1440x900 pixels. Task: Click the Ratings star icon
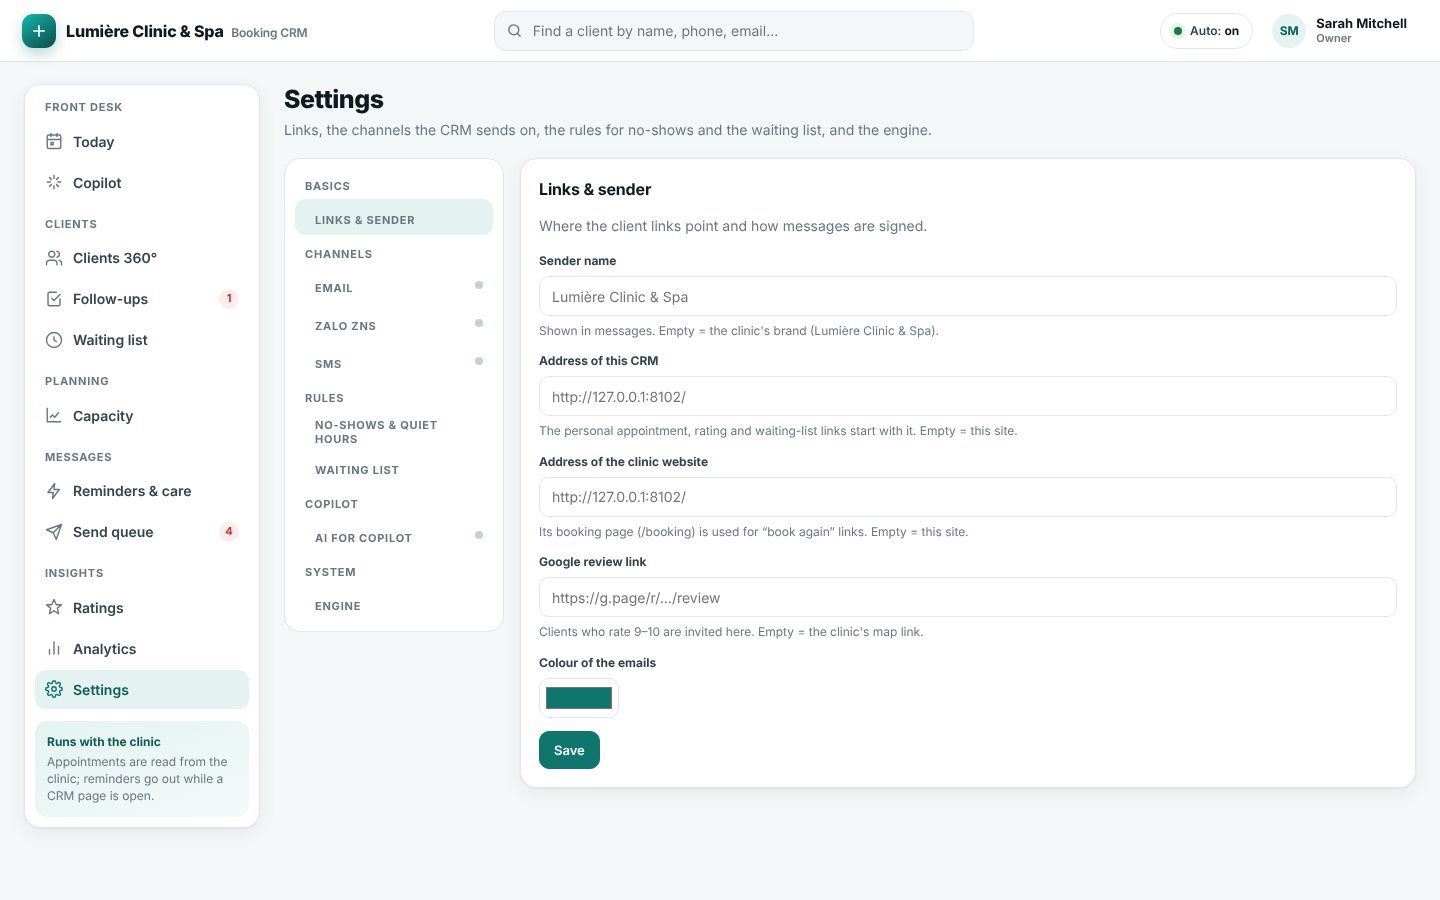coord(54,608)
